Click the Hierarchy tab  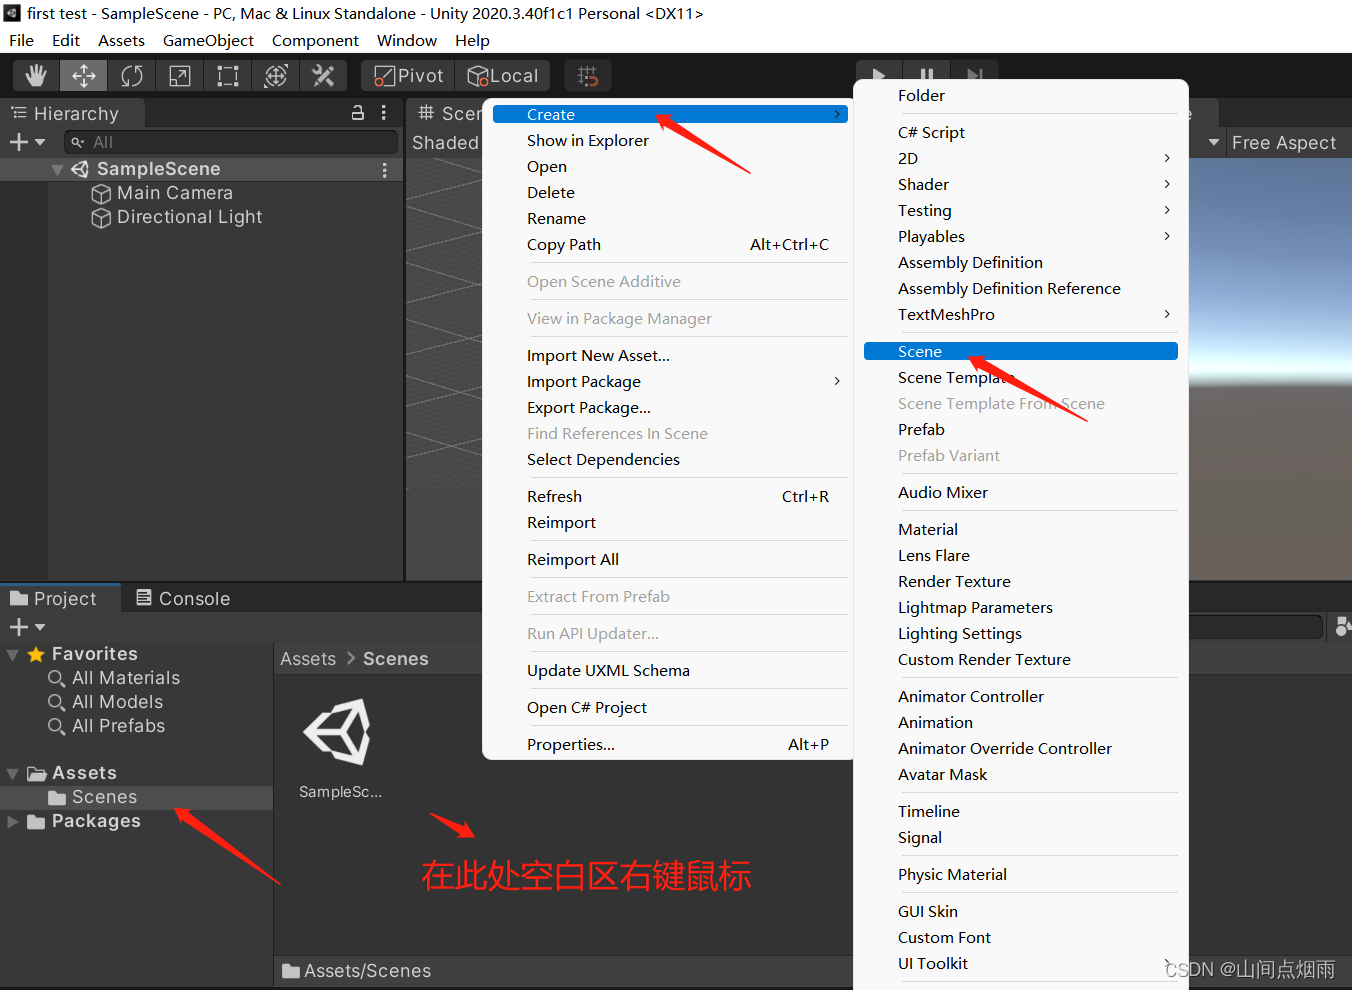(x=73, y=113)
